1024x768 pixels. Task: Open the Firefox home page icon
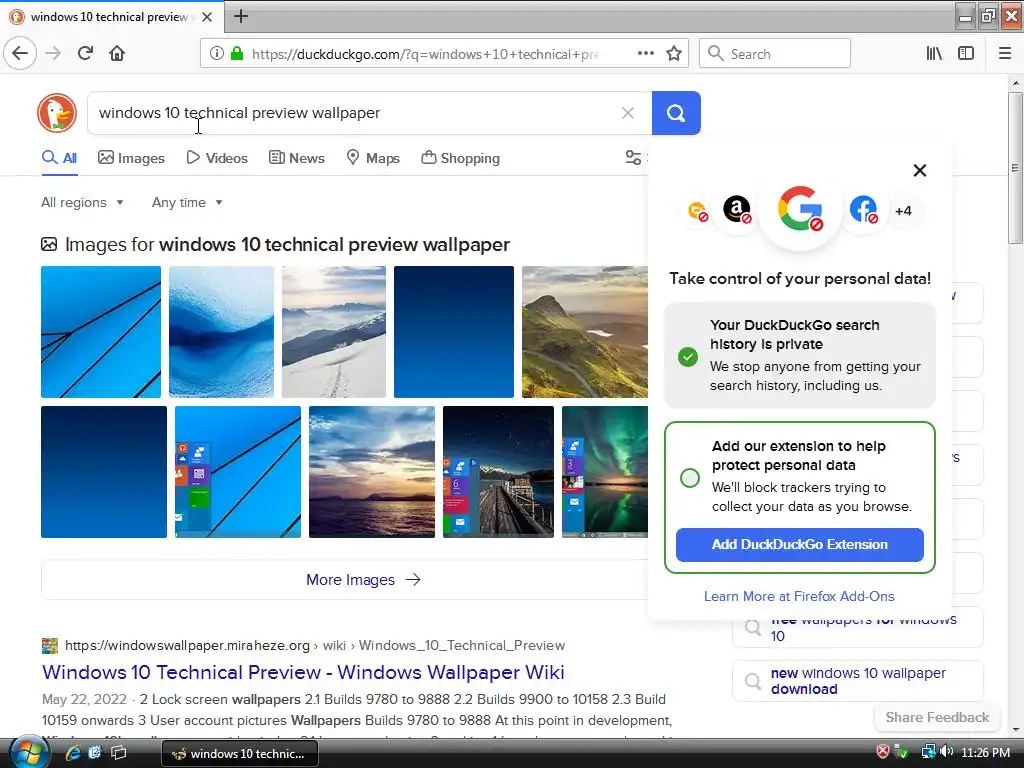tap(117, 54)
